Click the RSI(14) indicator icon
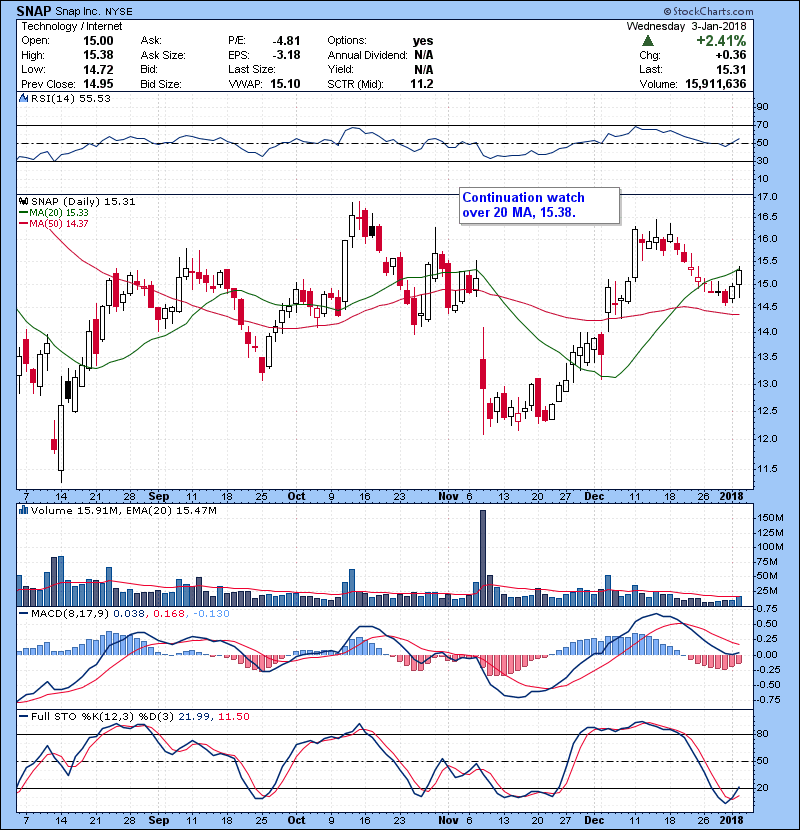This screenshot has width=800, height=830. point(23,98)
